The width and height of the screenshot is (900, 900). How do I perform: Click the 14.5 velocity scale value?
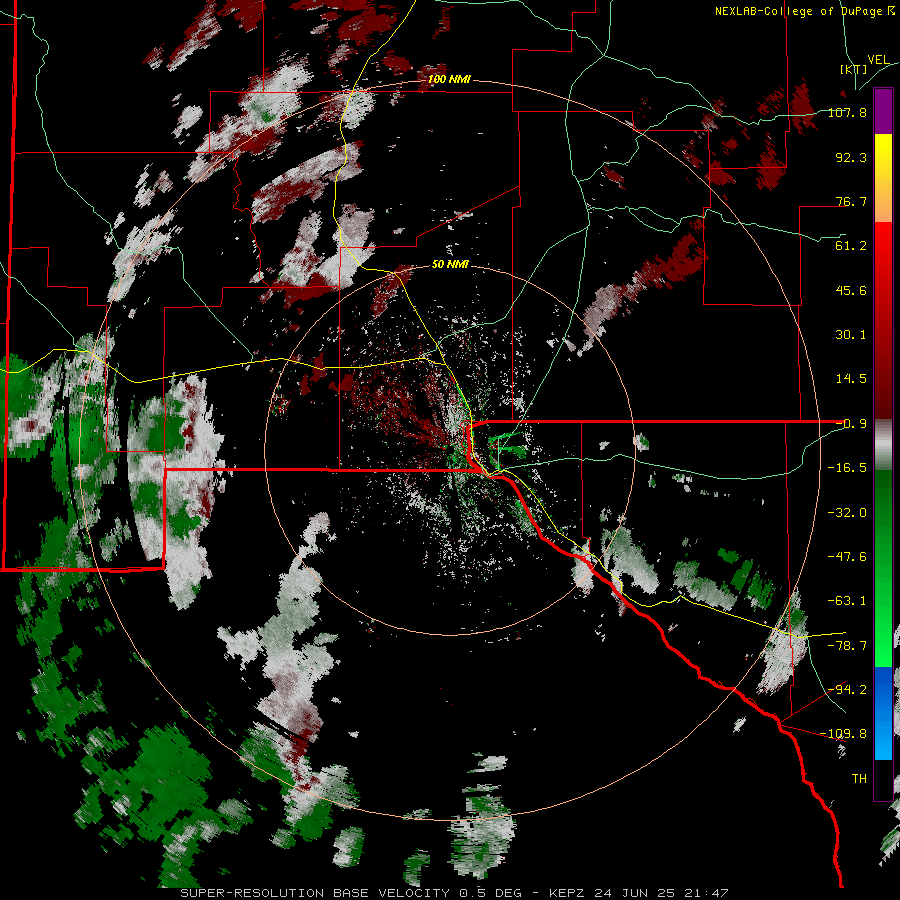tap(851, 379)
